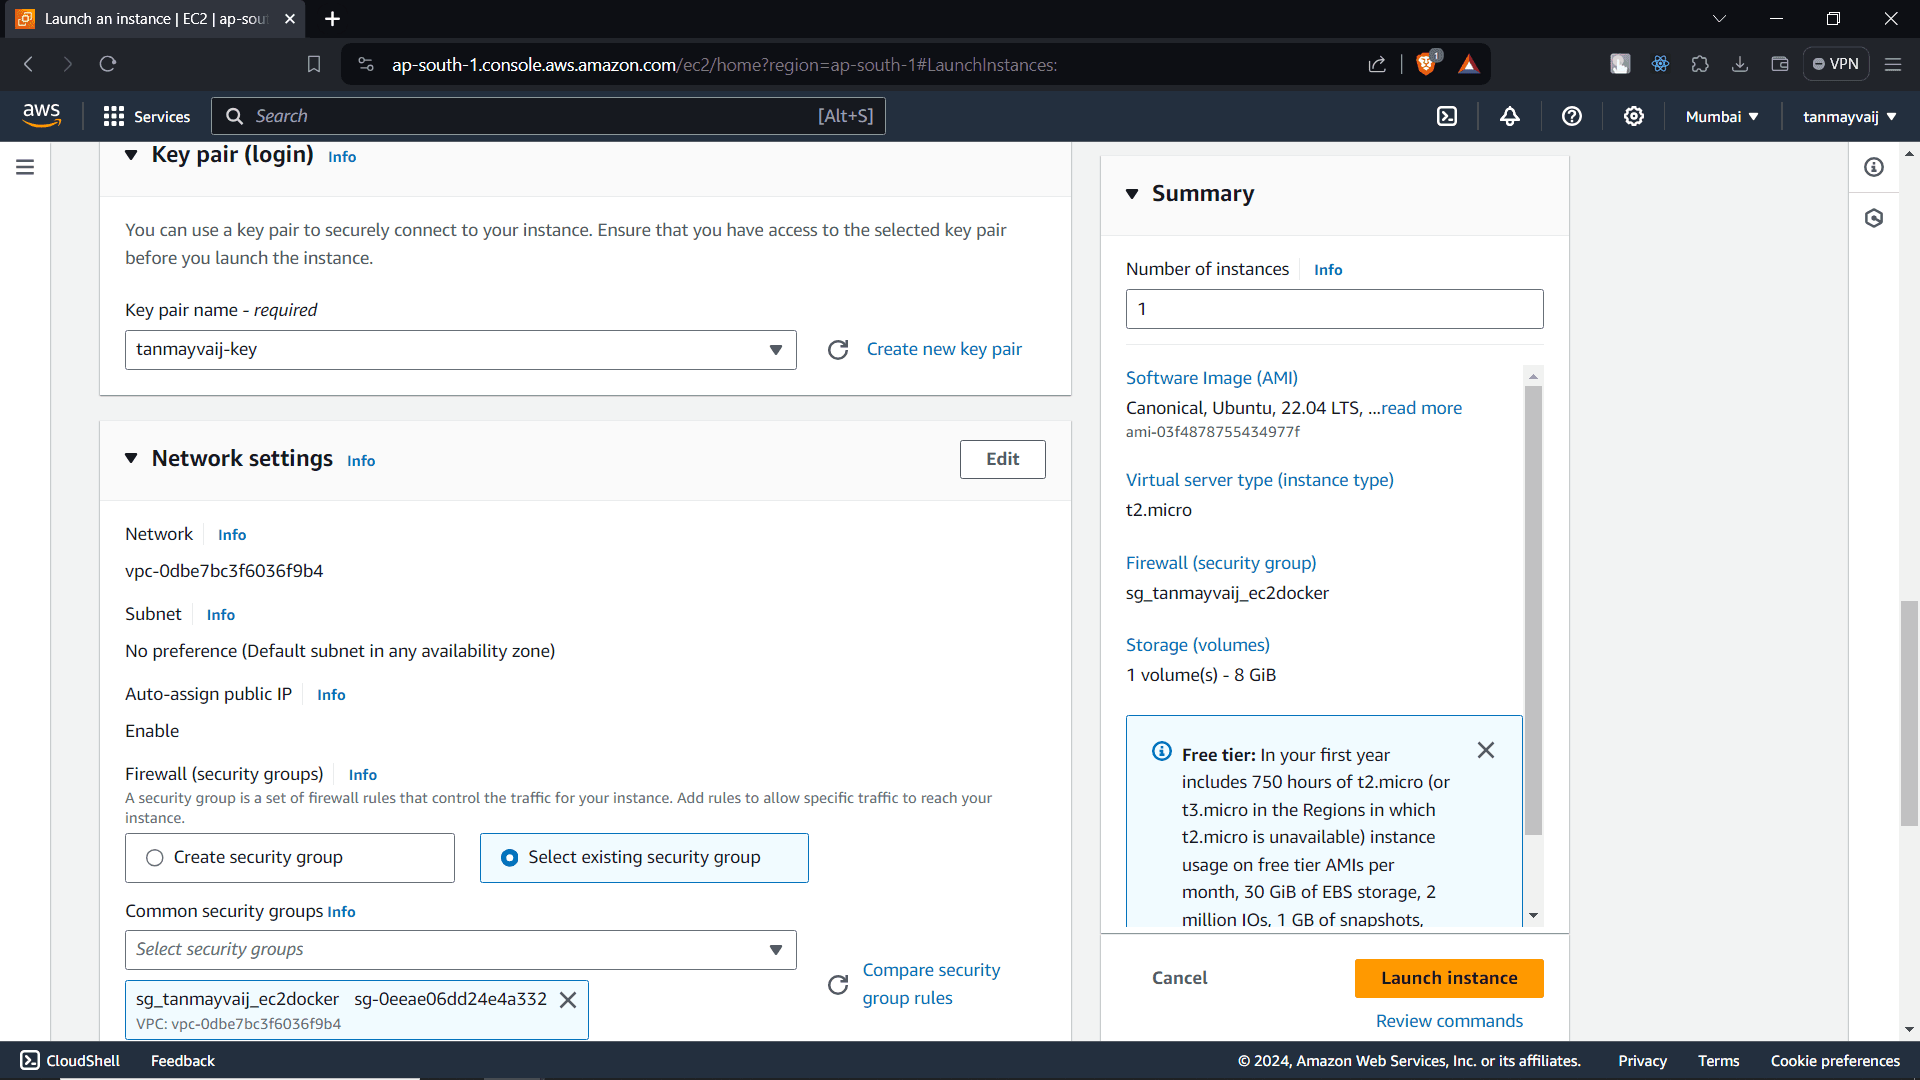Open the left hamburger navigation menu
1920x1080 pixels.
point(25,167)
